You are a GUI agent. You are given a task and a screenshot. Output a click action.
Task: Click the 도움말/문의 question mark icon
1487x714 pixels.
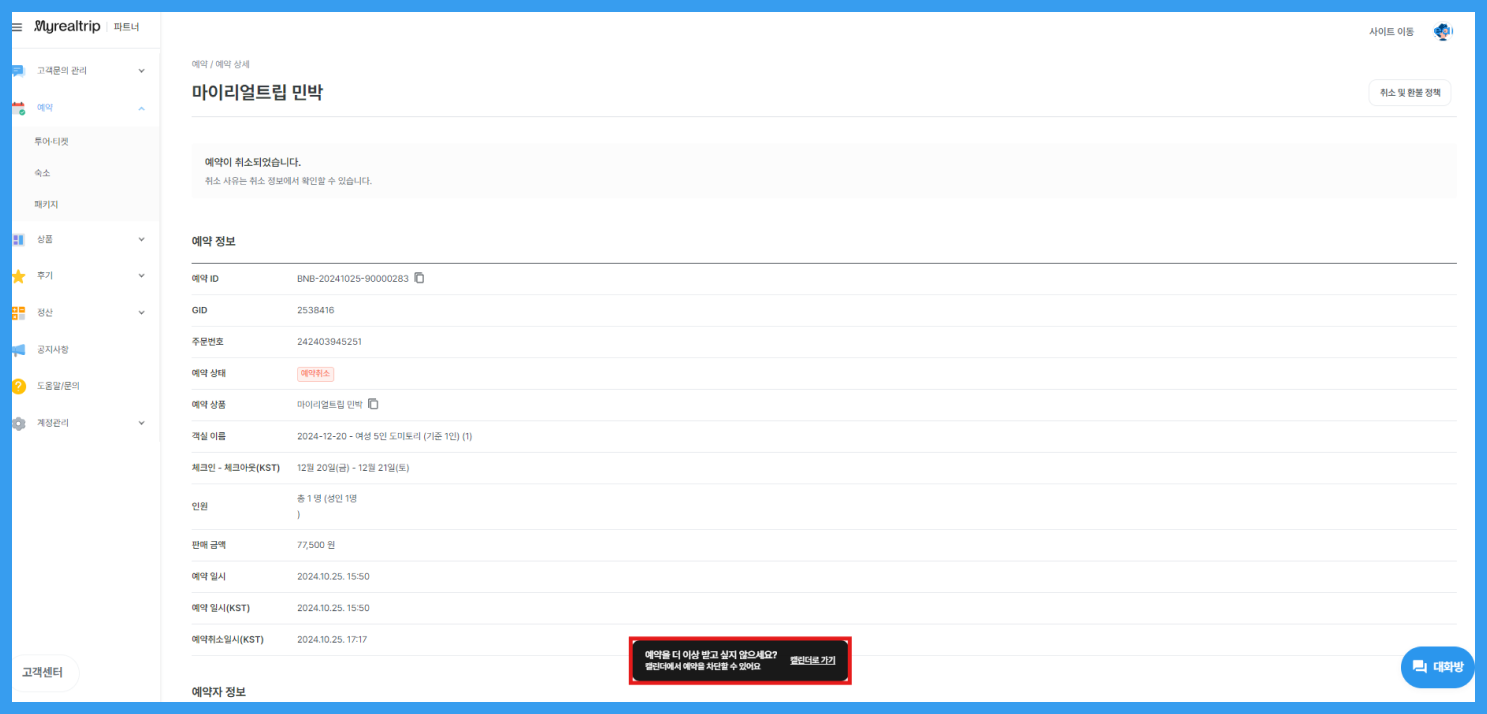click(18, 386)
